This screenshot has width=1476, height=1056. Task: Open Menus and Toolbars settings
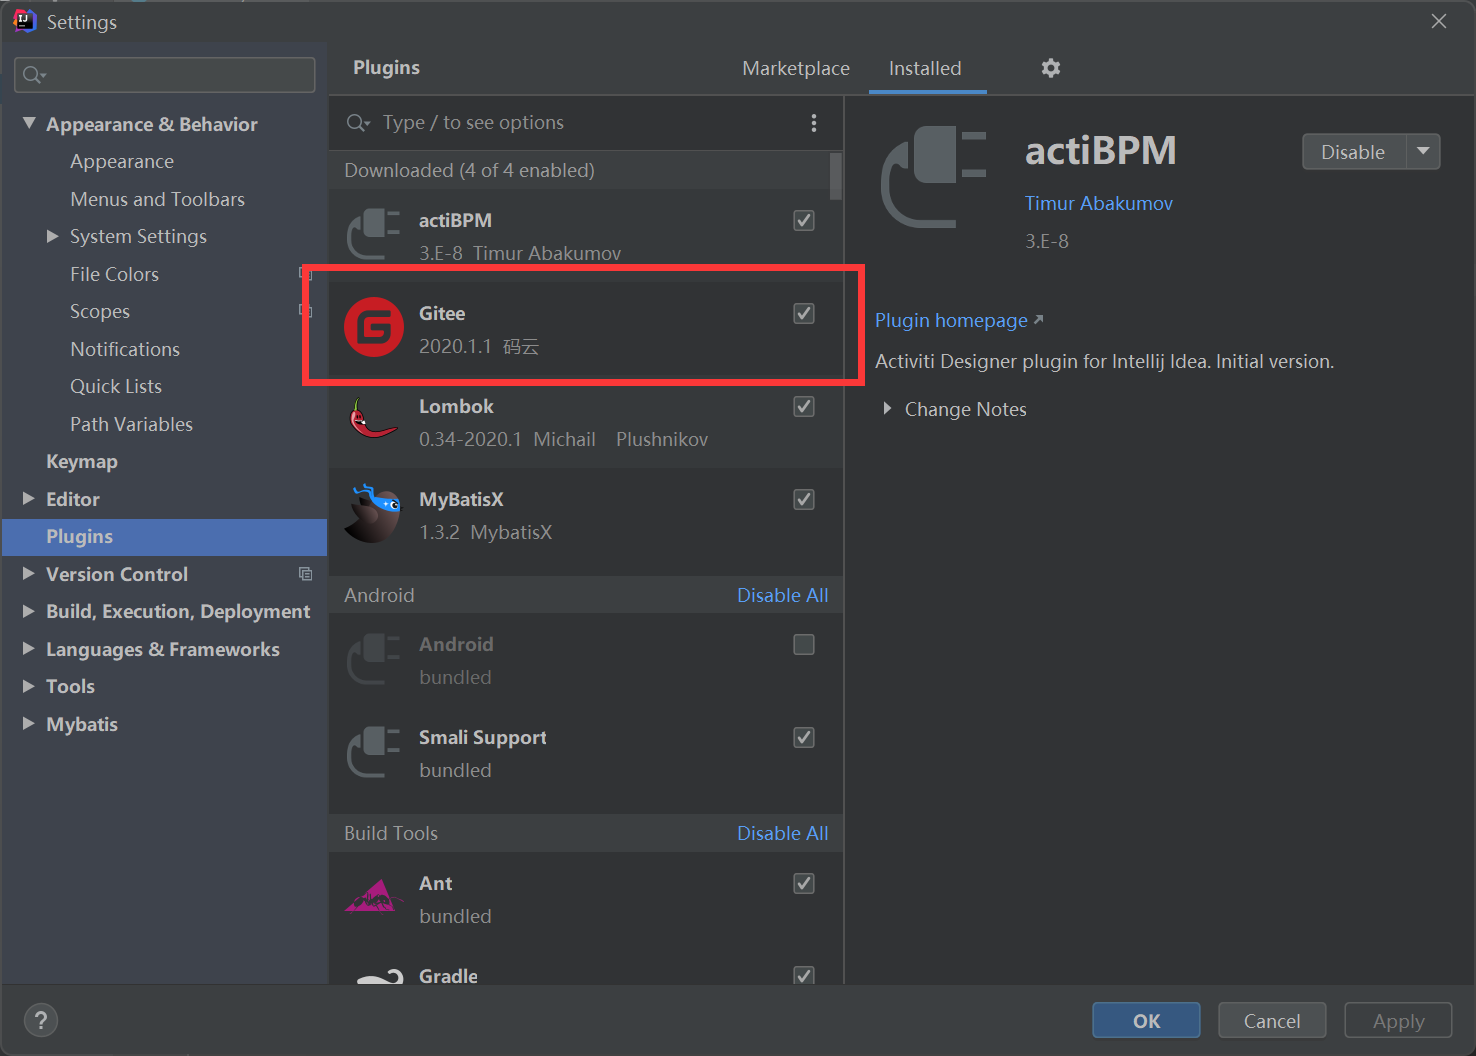(157, 199)
